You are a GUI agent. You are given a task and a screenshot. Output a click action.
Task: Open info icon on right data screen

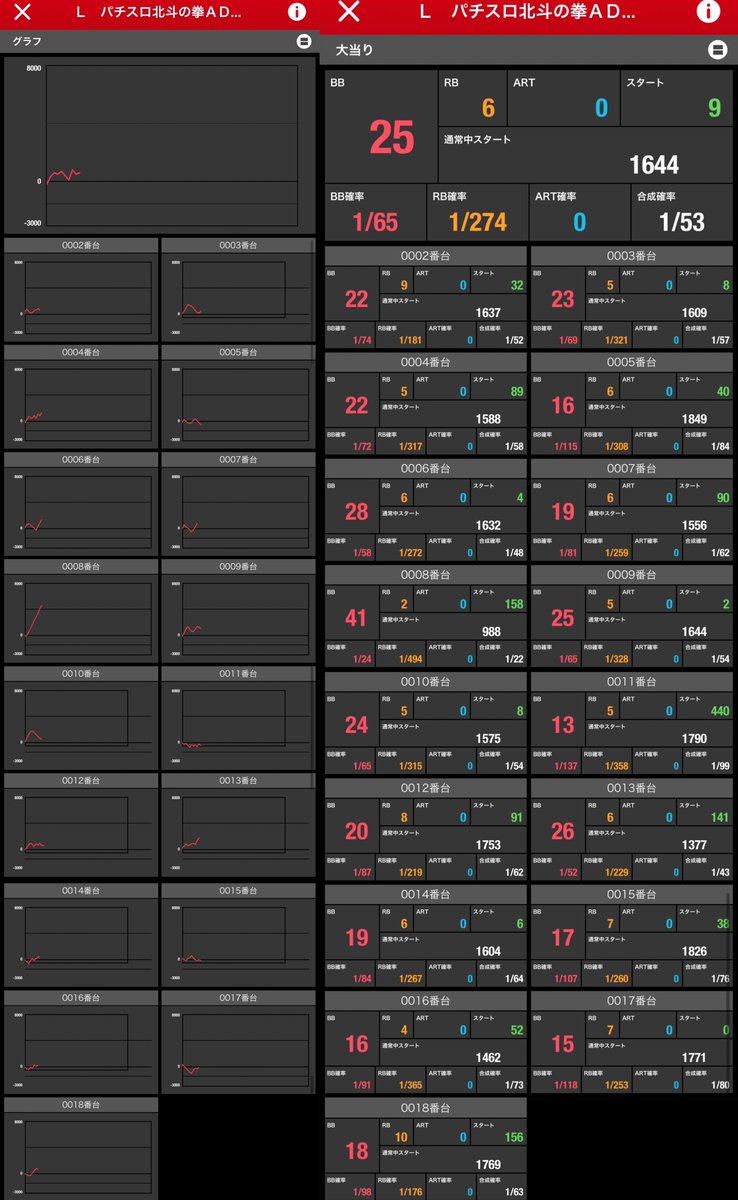(x=708, y=12)
